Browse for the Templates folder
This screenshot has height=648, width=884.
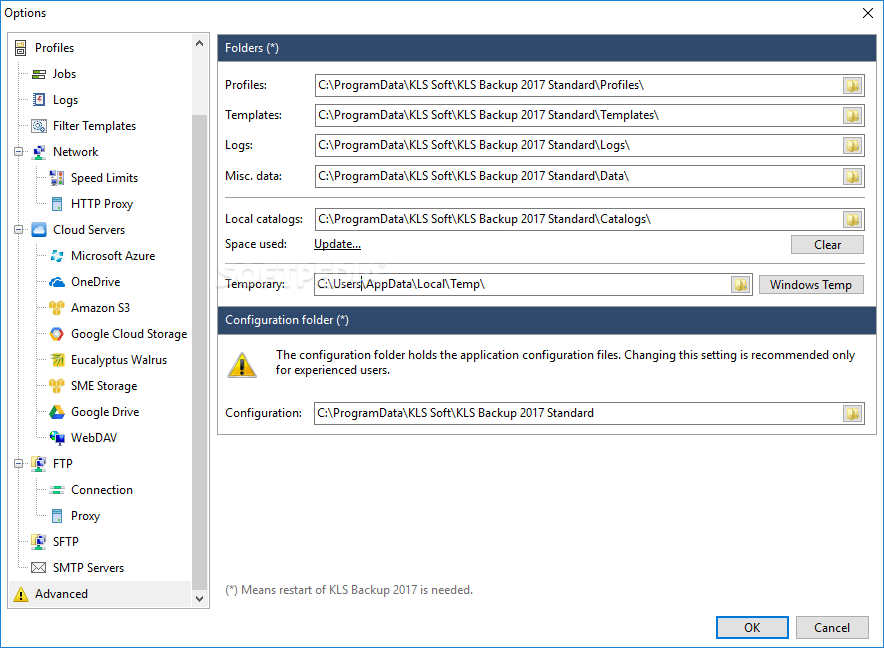(852, 115)
